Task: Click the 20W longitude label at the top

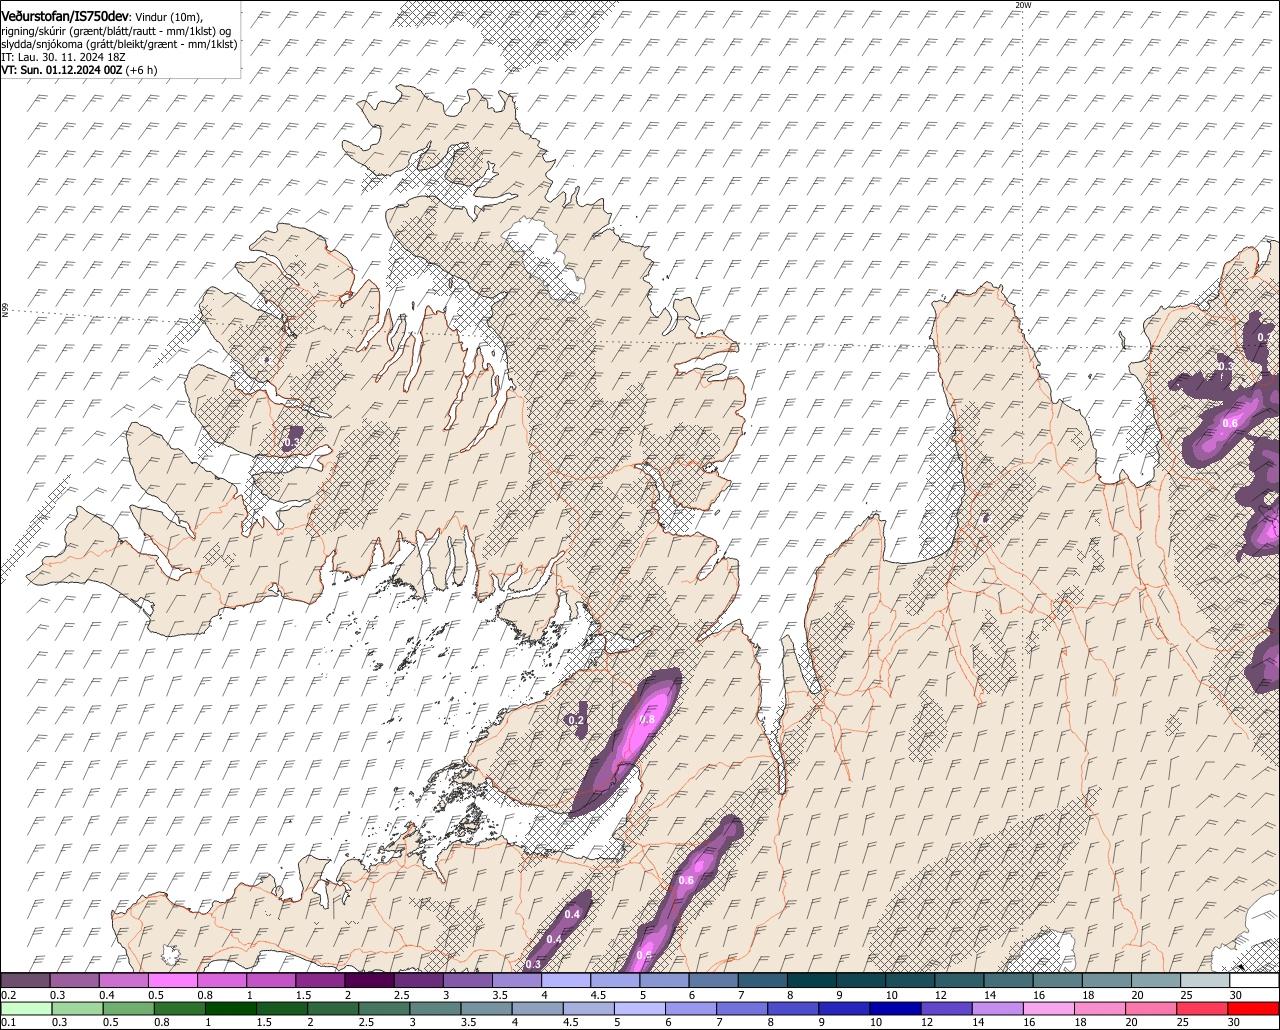Action: (1022, 5)
